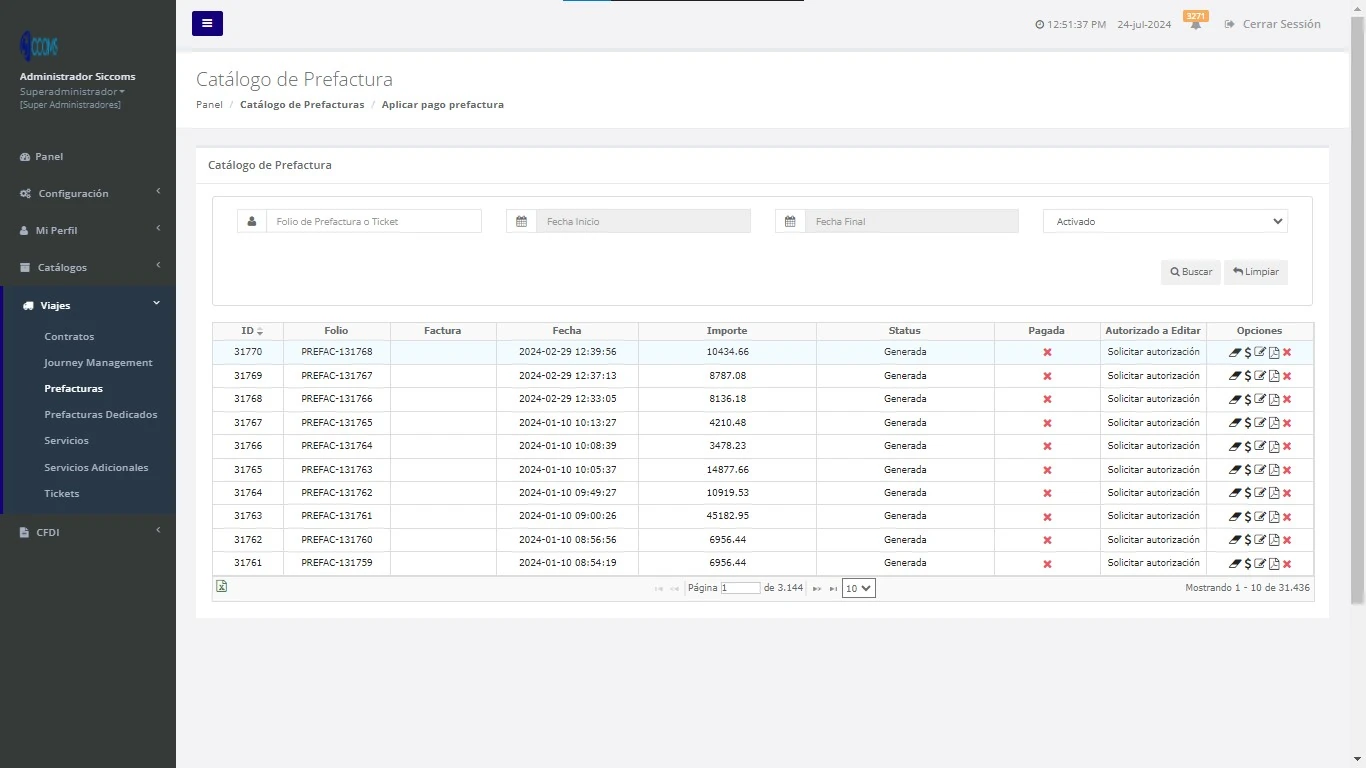Viewport: 1366px width, 768px height.
Task: Open calendar icon beside Fecha Inicio
Action: [521, 221]
